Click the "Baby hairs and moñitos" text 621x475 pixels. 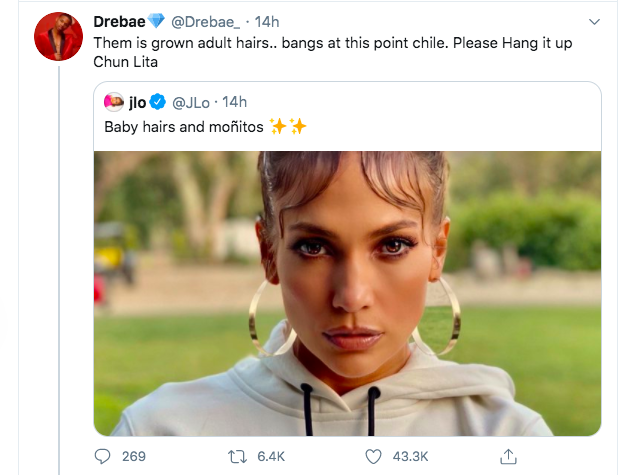(184, 127)
